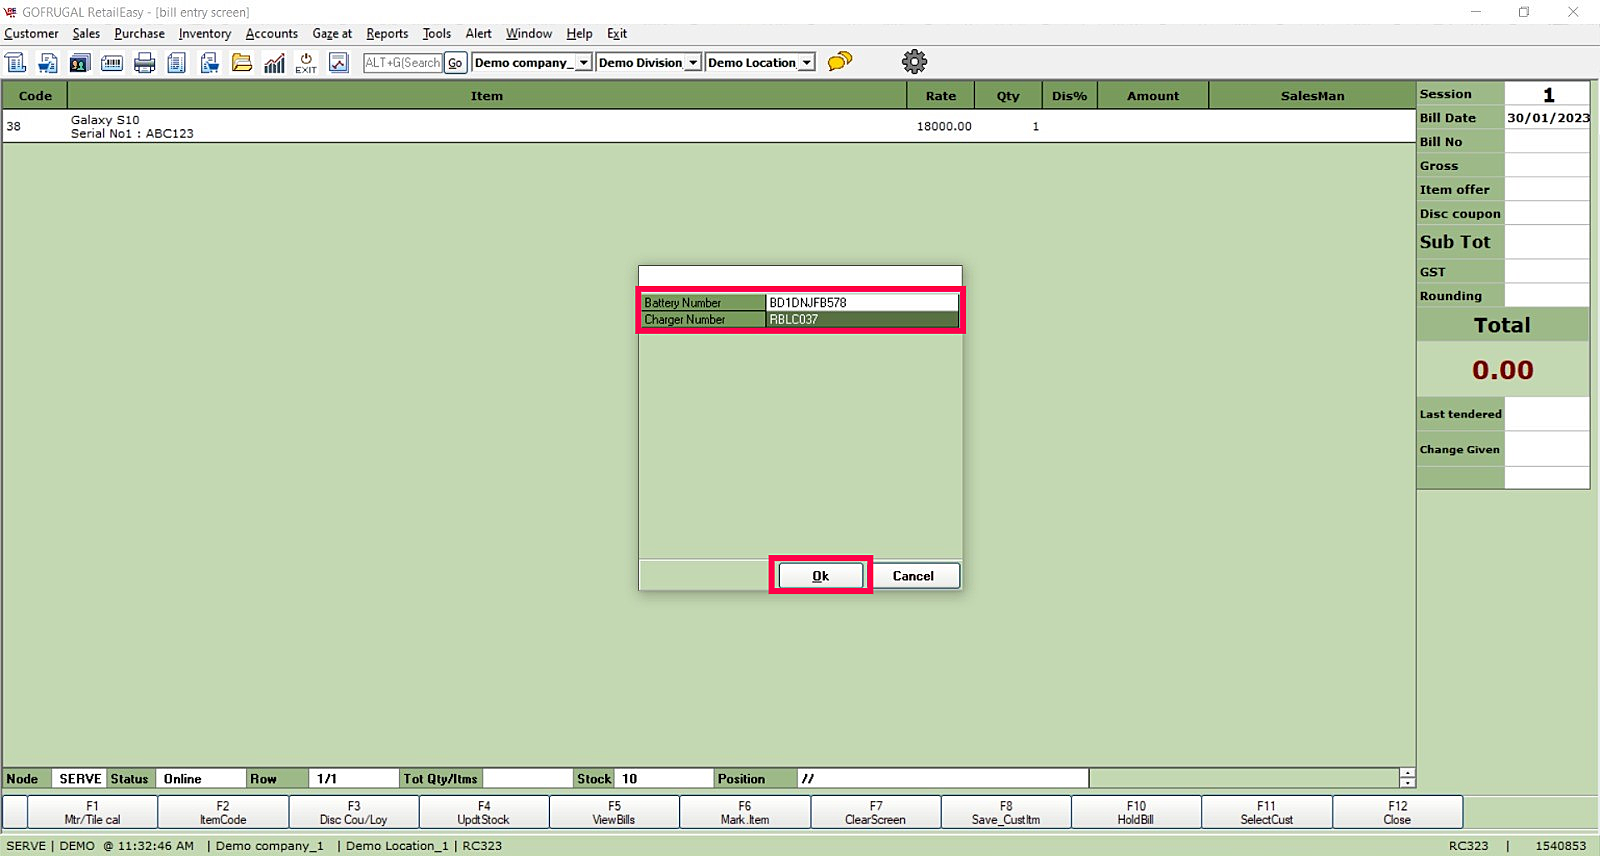Click F4 UpdtStock button
Screen dimensions: 1600x856
pyautogui.click(x=484, y=812)
